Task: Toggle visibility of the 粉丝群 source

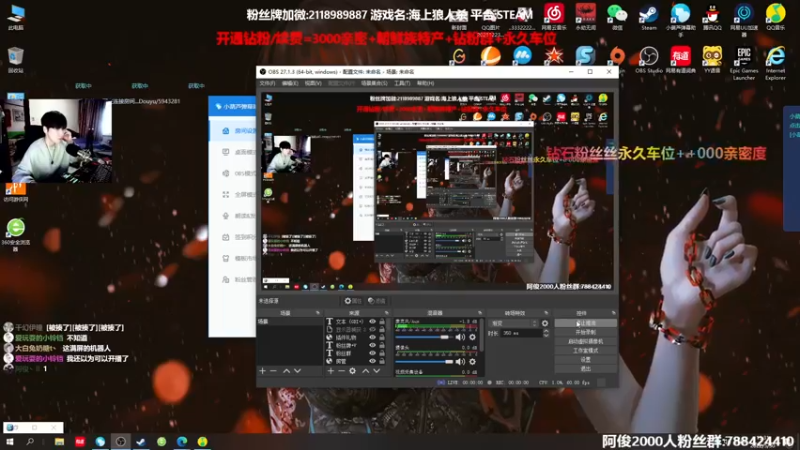Action: pyautogui.click(x=372, y=353)
